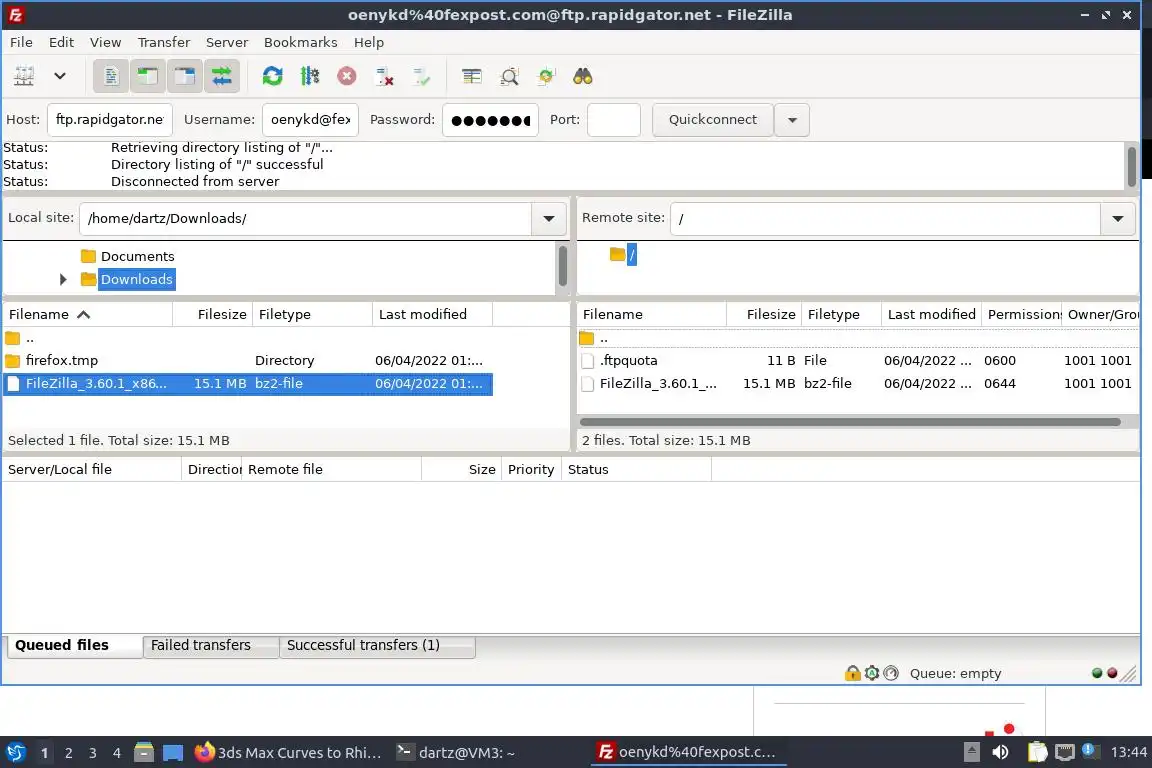This screenshot has height=768, width=1152.
Task: Open file manager launcher in taskbar
Action: 144,753
